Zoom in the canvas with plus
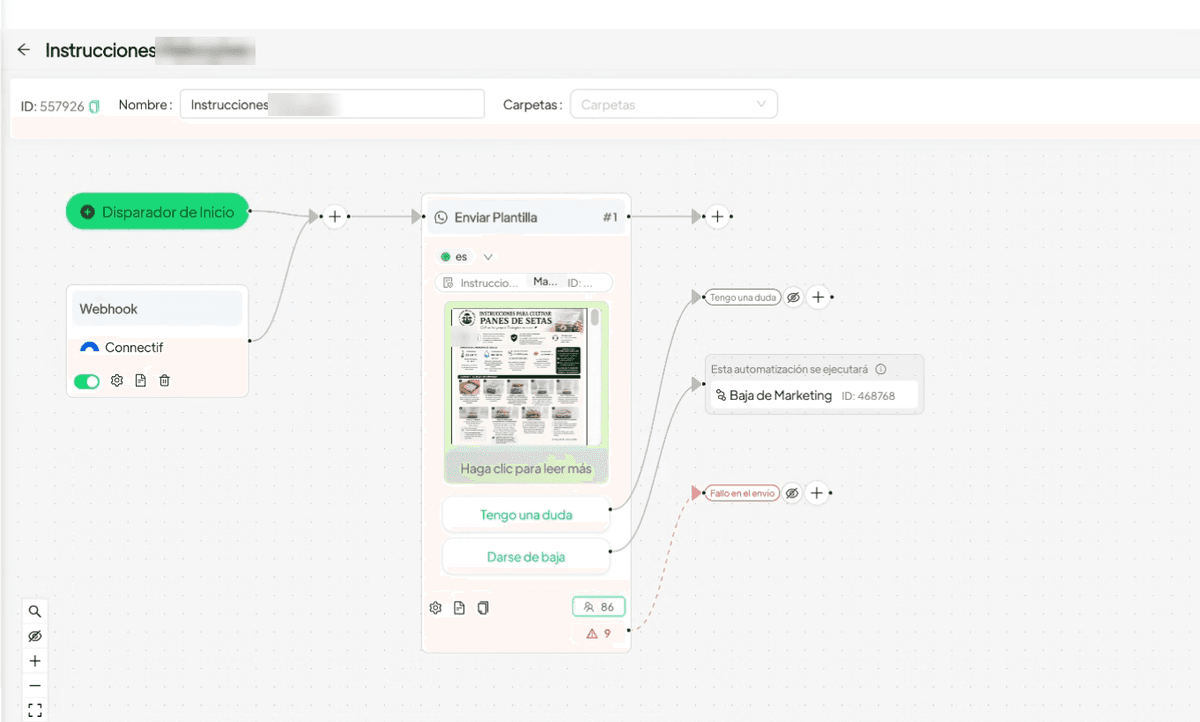Image resolution: width=1200 pixels, height=722 pixels. pos(35,661)
